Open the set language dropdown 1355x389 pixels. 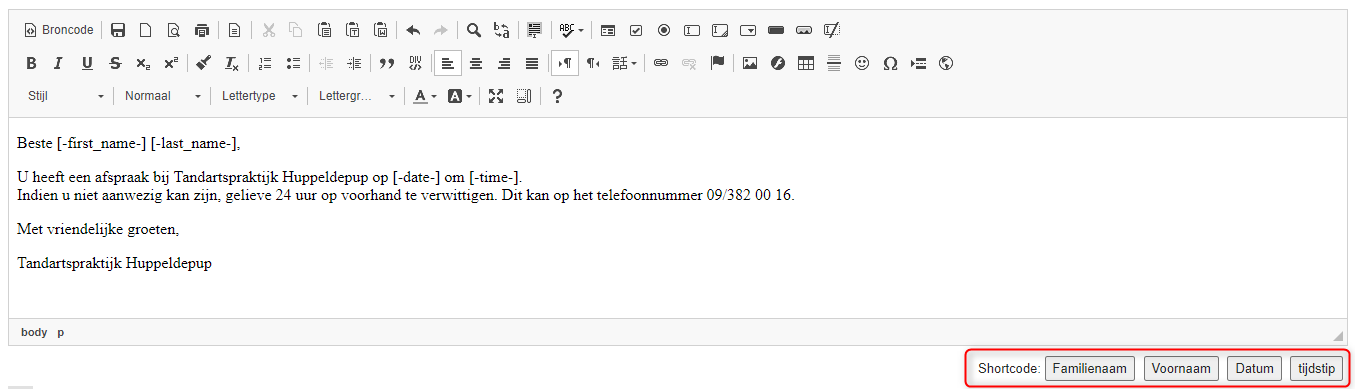click(625, 63)
